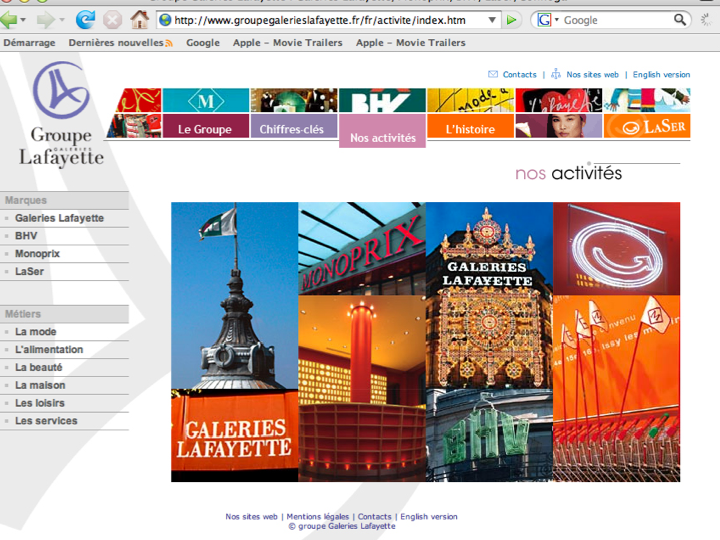Open the Forward button history dropdown
This screenshot has height=540, width=720.
61,20
